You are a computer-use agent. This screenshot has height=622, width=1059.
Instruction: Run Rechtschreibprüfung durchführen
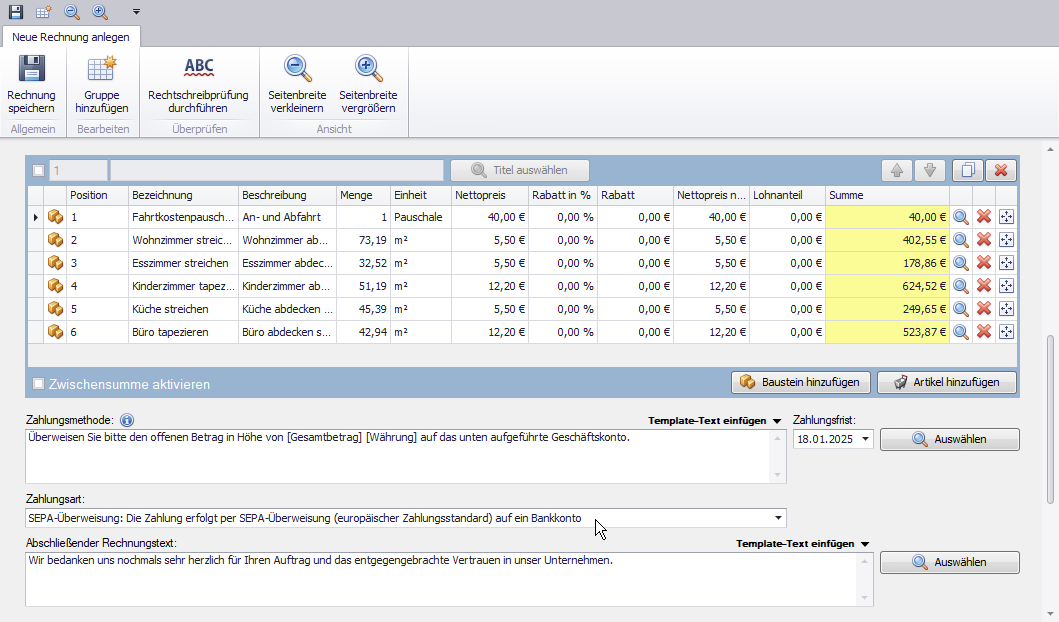pyautogui.click(x=199, y=84)
